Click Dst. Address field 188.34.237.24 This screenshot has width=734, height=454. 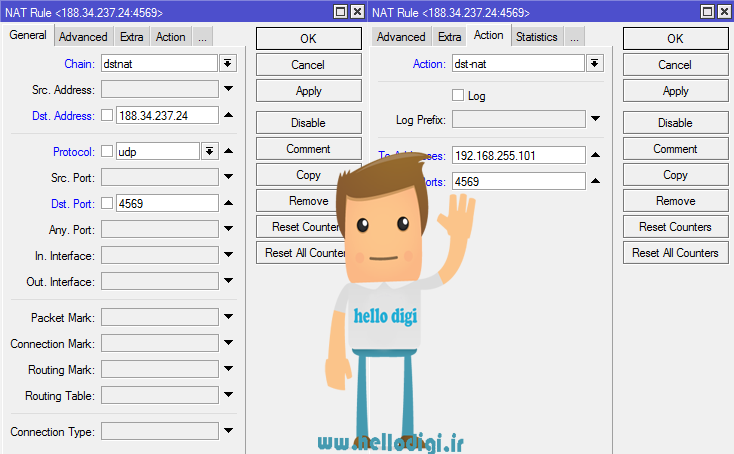click(167, 115)
